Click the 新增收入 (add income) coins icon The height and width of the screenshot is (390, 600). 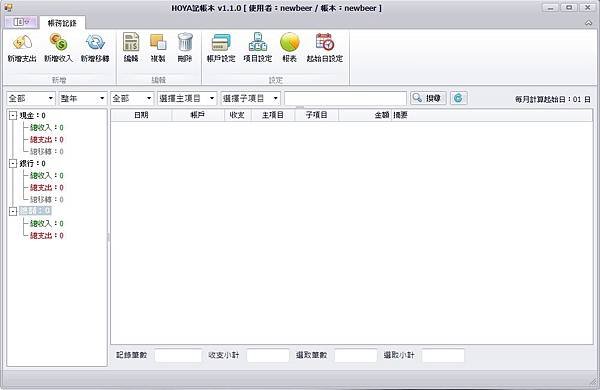(59, 42)
